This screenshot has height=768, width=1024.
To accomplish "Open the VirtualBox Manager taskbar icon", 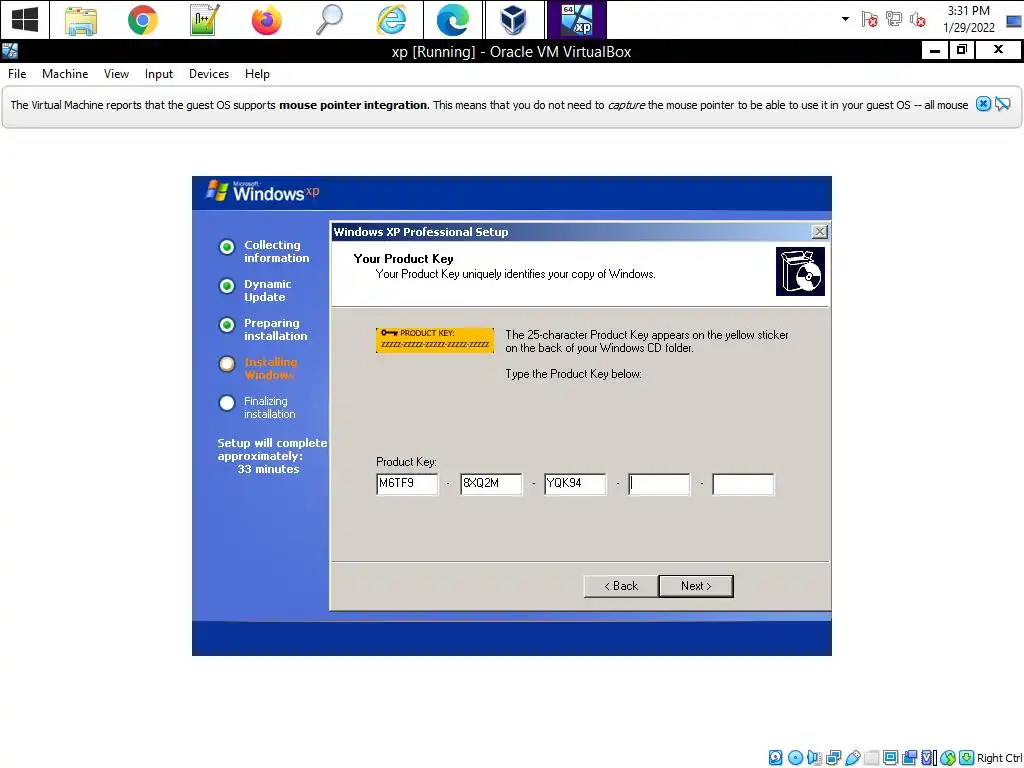I will [x=514, y=20].
